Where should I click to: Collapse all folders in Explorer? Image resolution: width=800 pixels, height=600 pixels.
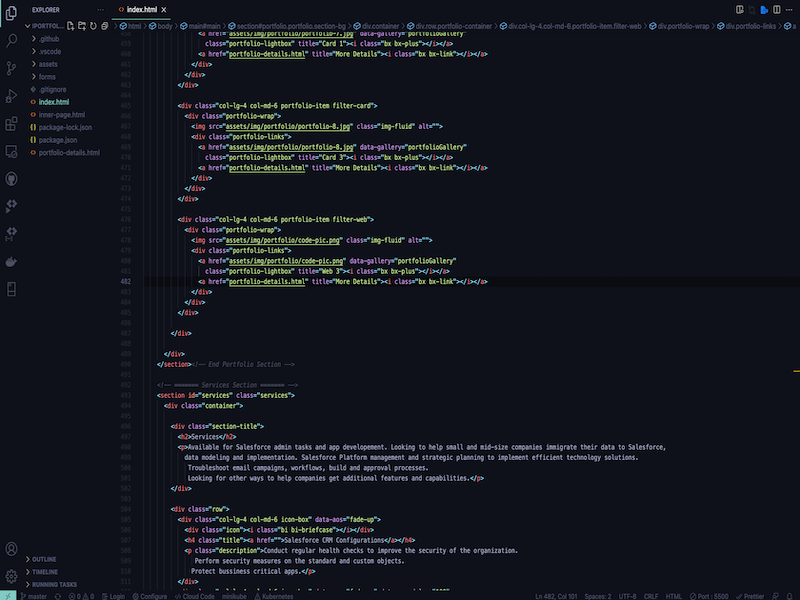tap(105, 26)
